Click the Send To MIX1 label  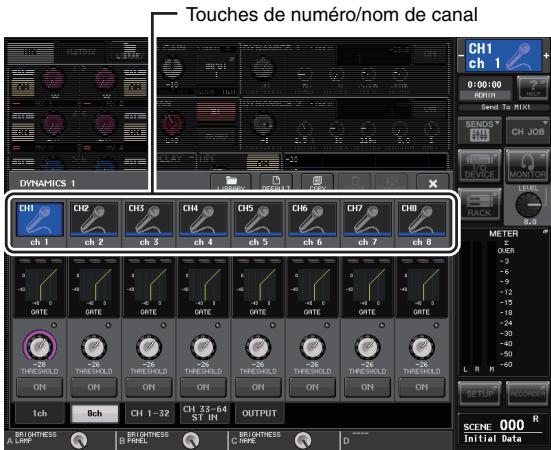click(x=506, y=107)
